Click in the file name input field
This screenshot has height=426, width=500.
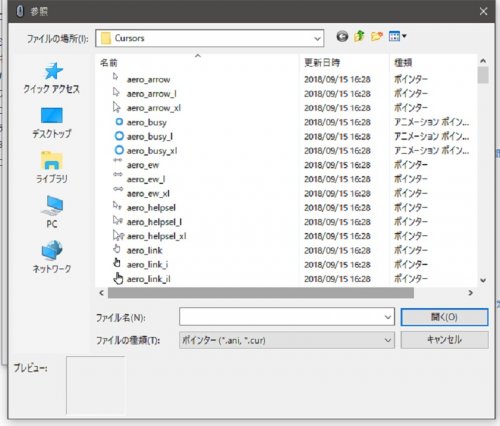pos(281,317)
